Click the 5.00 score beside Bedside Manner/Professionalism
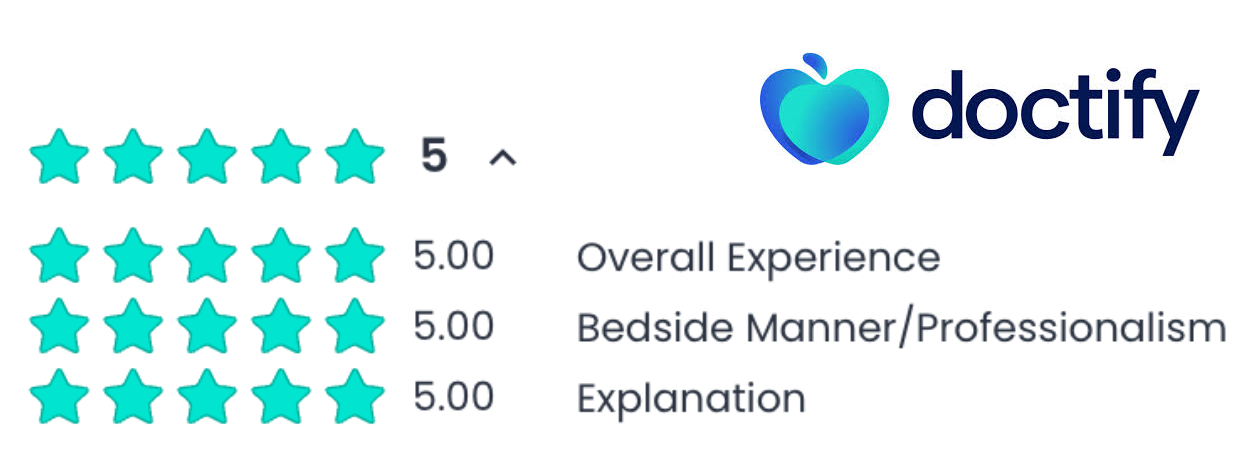The image size is (1258, 458). click(453, 327)
